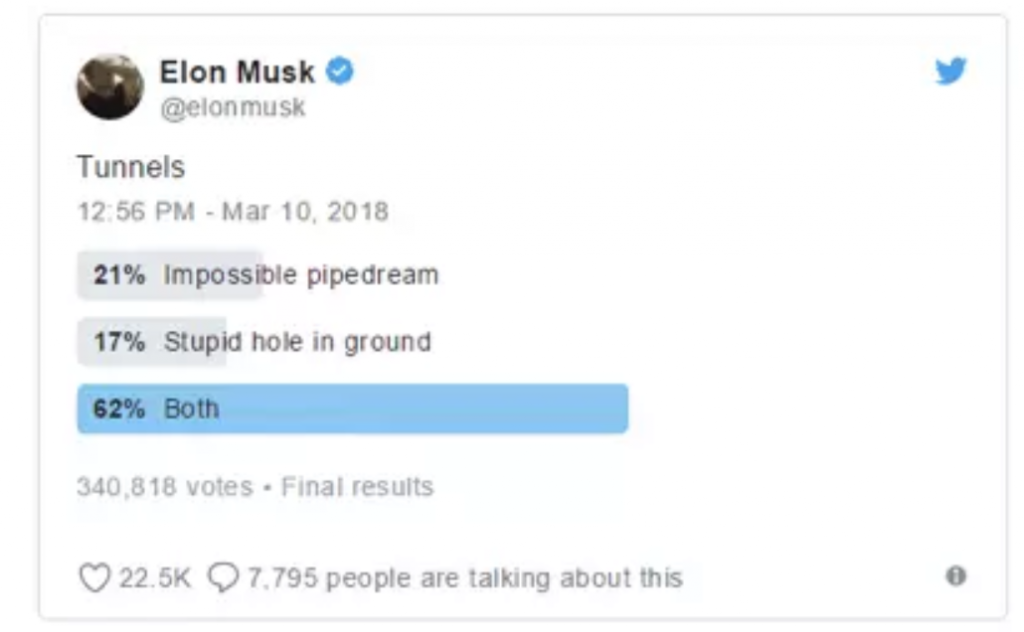Click the 22.5K likes count

click(155, 578)
